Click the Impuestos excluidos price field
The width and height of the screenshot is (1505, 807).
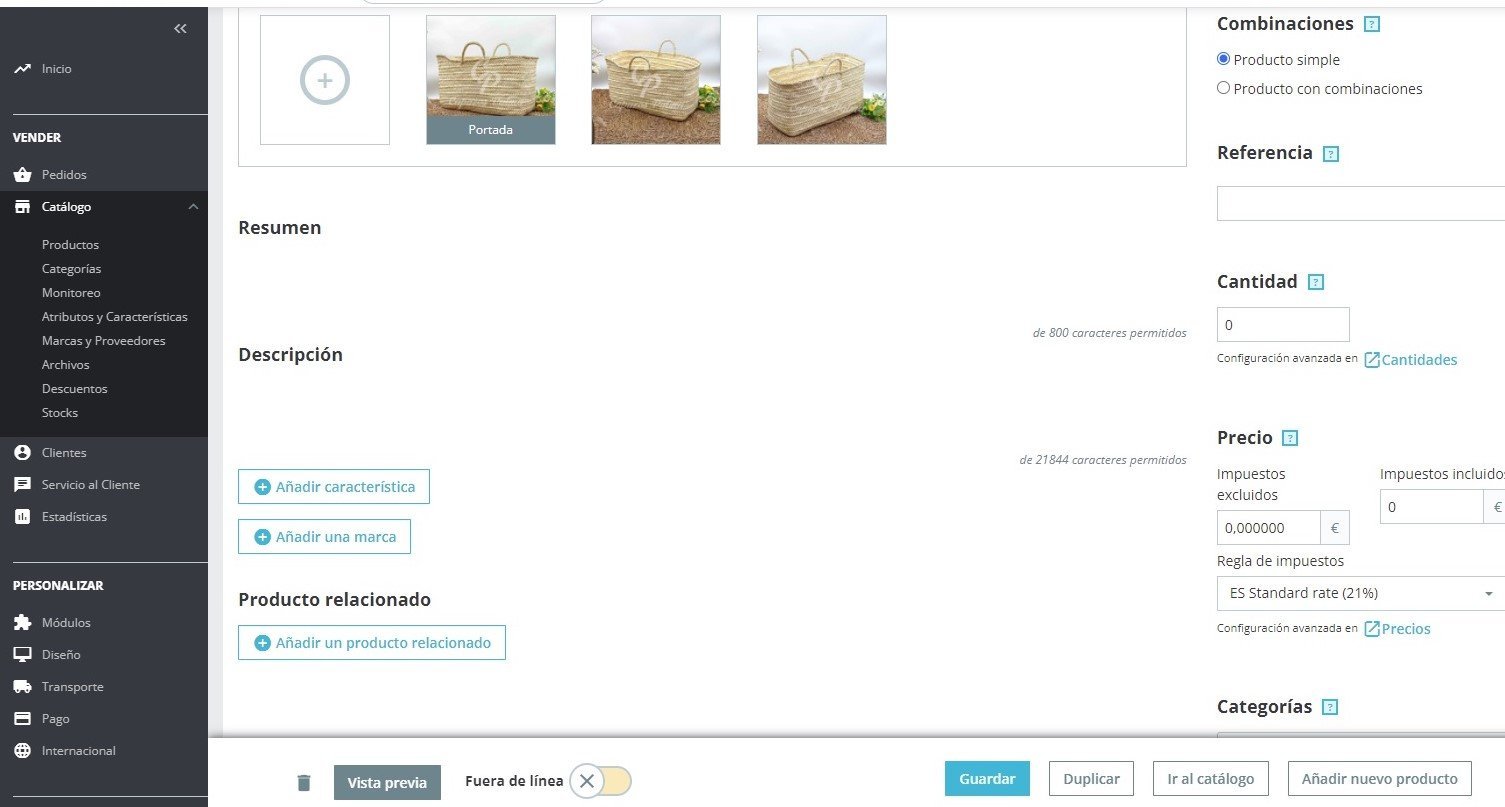1269,528
